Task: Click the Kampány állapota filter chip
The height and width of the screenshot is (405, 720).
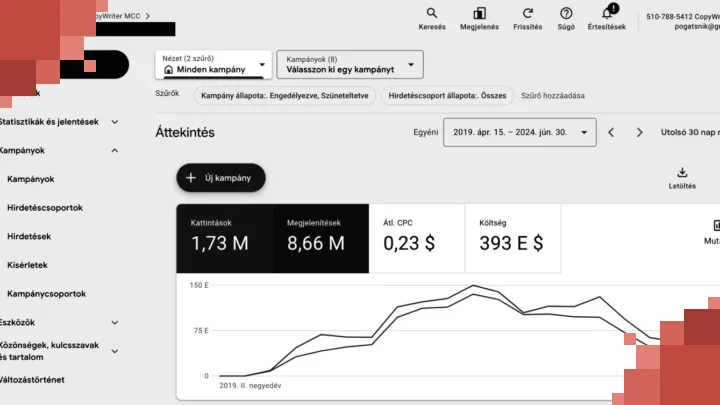Action: tap(285, 96)
